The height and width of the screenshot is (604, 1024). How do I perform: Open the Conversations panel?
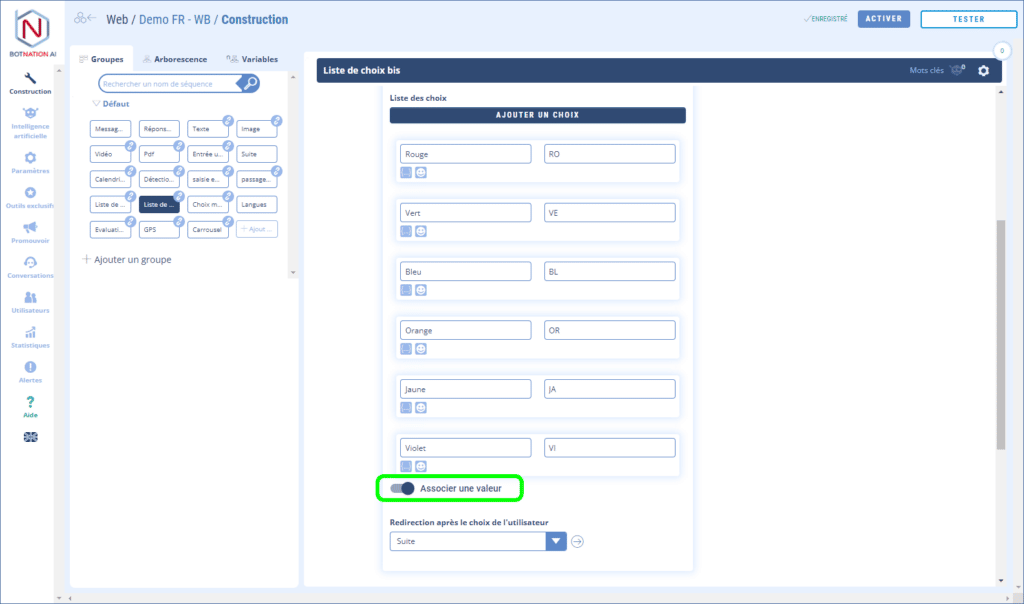click(x=30, y=268)
